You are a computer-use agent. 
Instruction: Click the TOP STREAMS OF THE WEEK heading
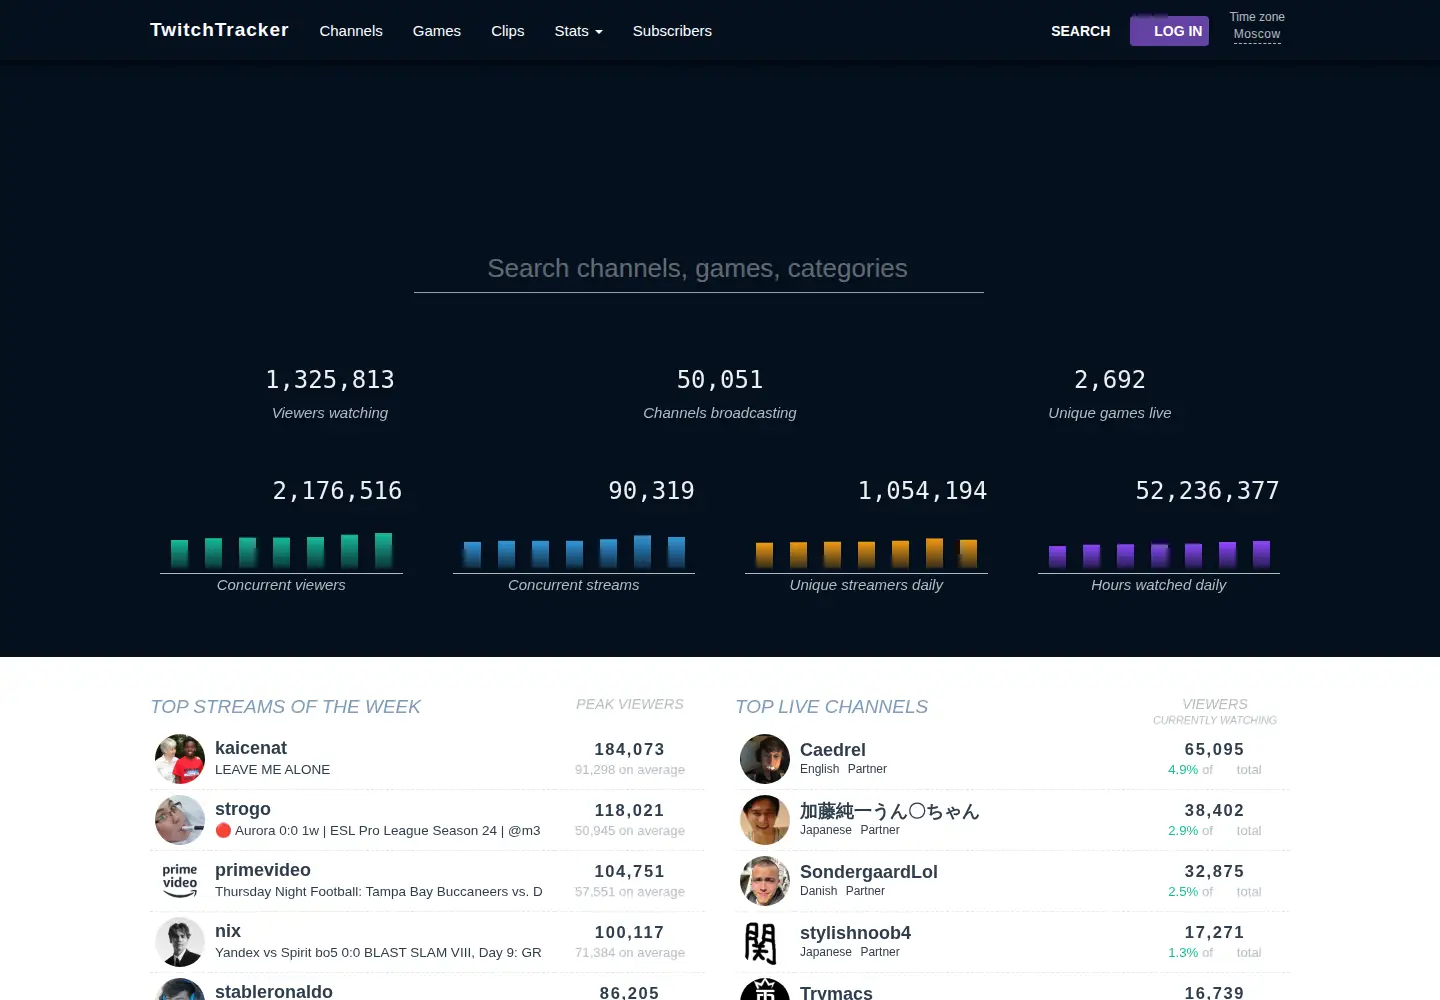click(285, 707)
